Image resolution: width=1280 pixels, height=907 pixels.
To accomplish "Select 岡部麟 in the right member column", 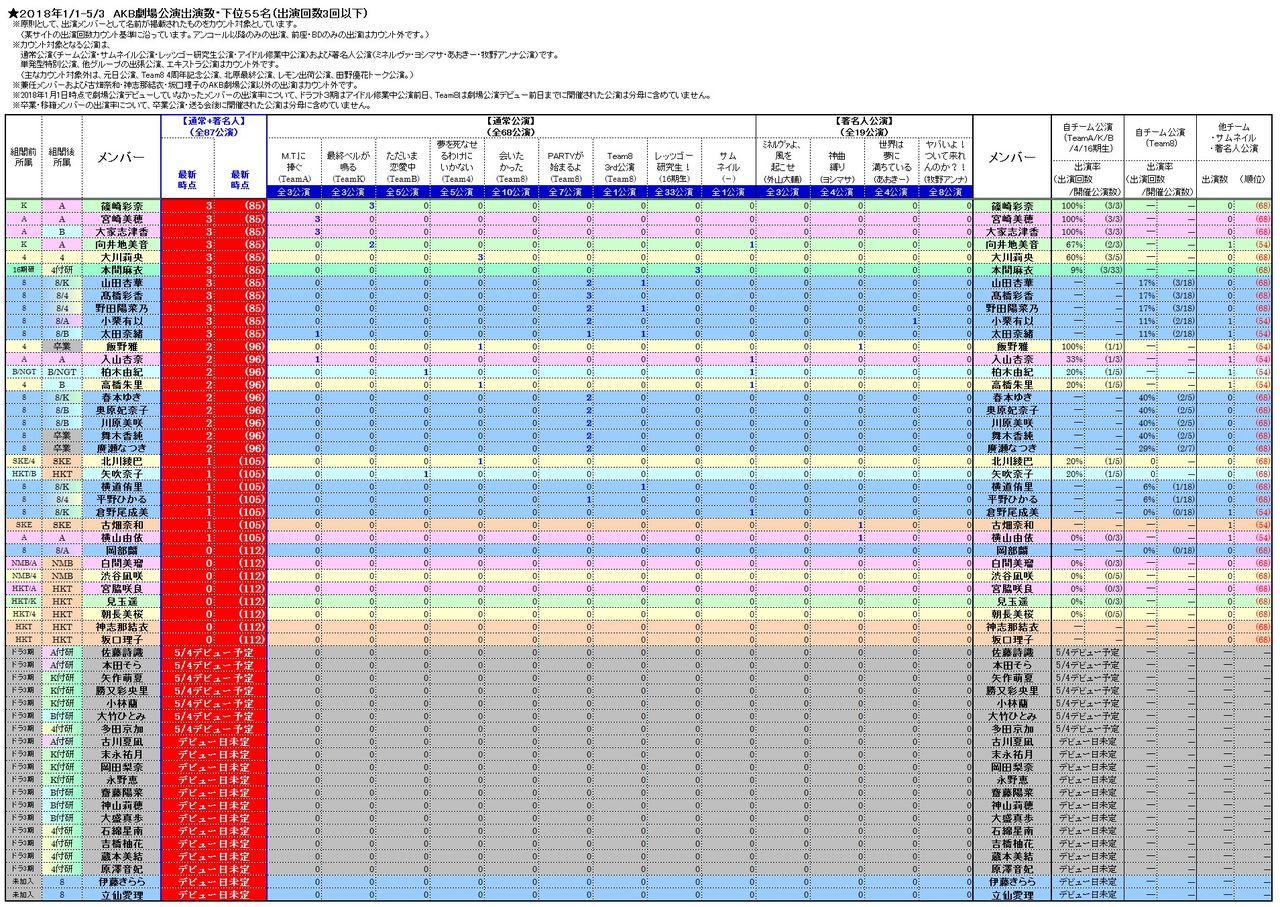I will (1012, 549).
